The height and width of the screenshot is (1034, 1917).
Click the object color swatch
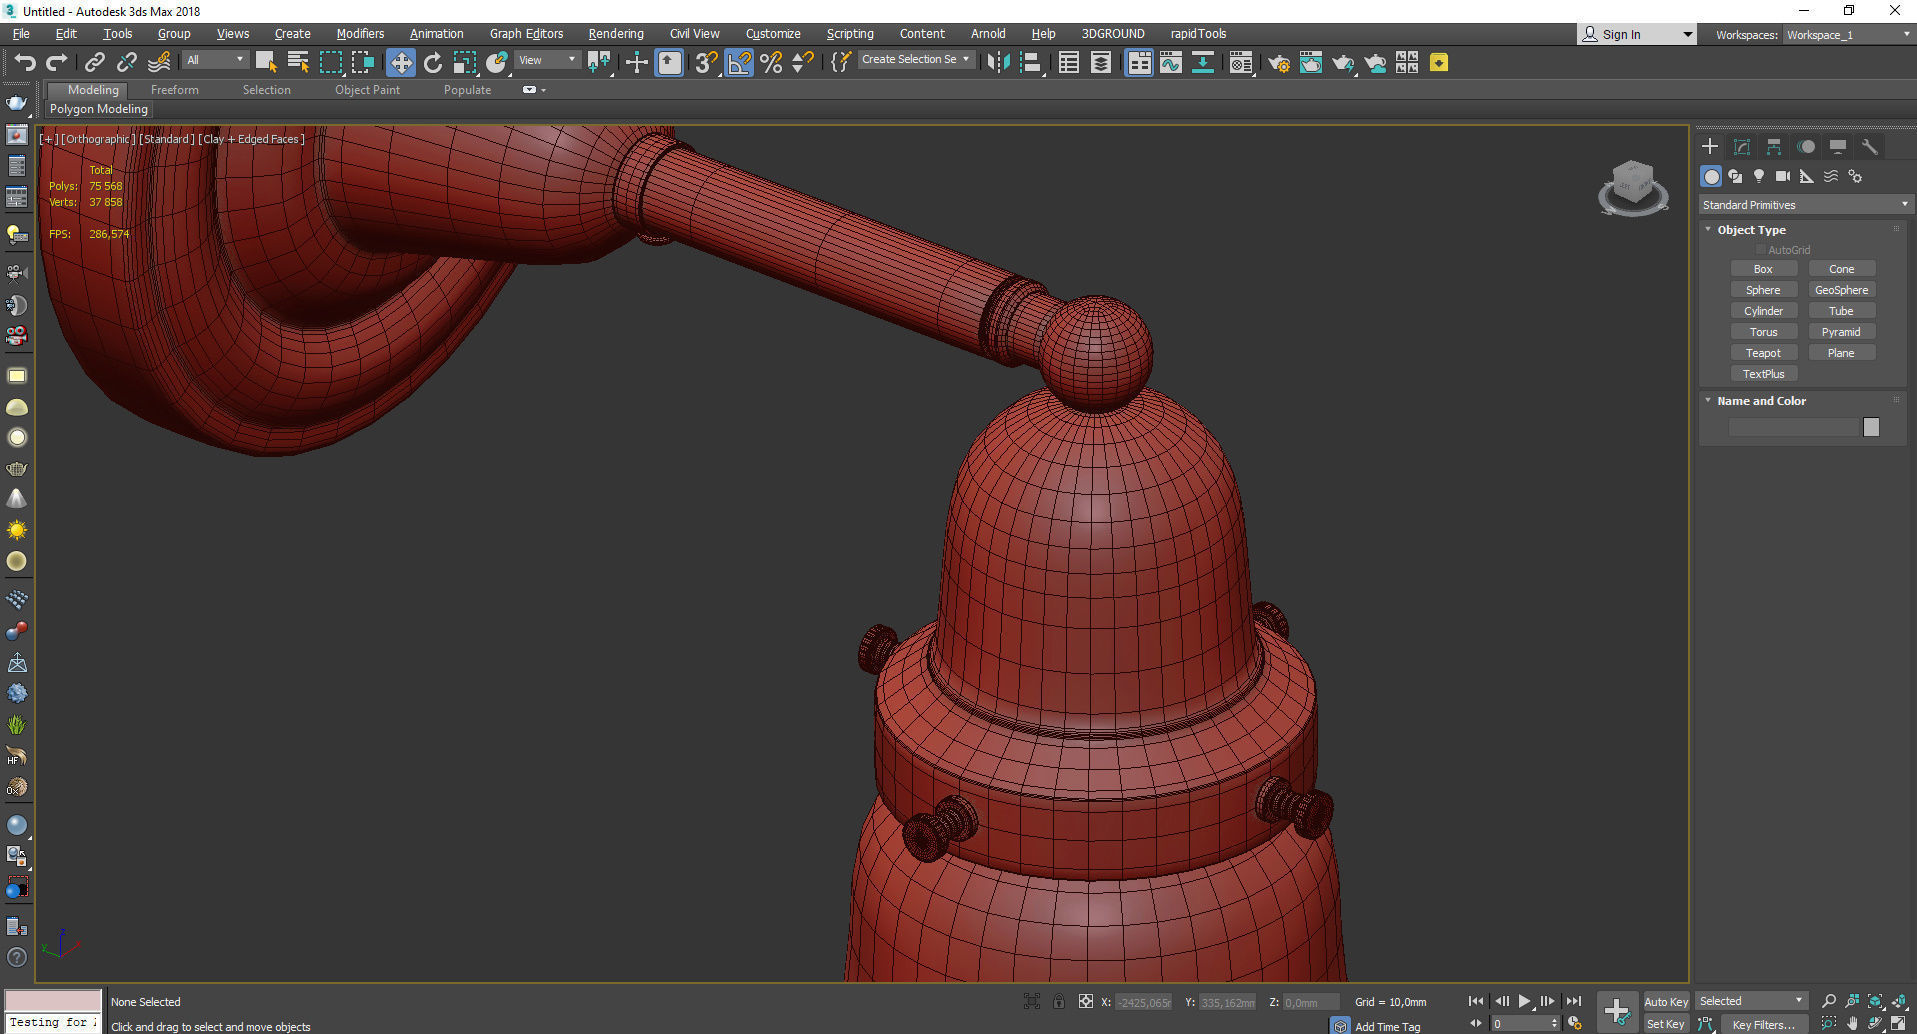click(1871, 427)
